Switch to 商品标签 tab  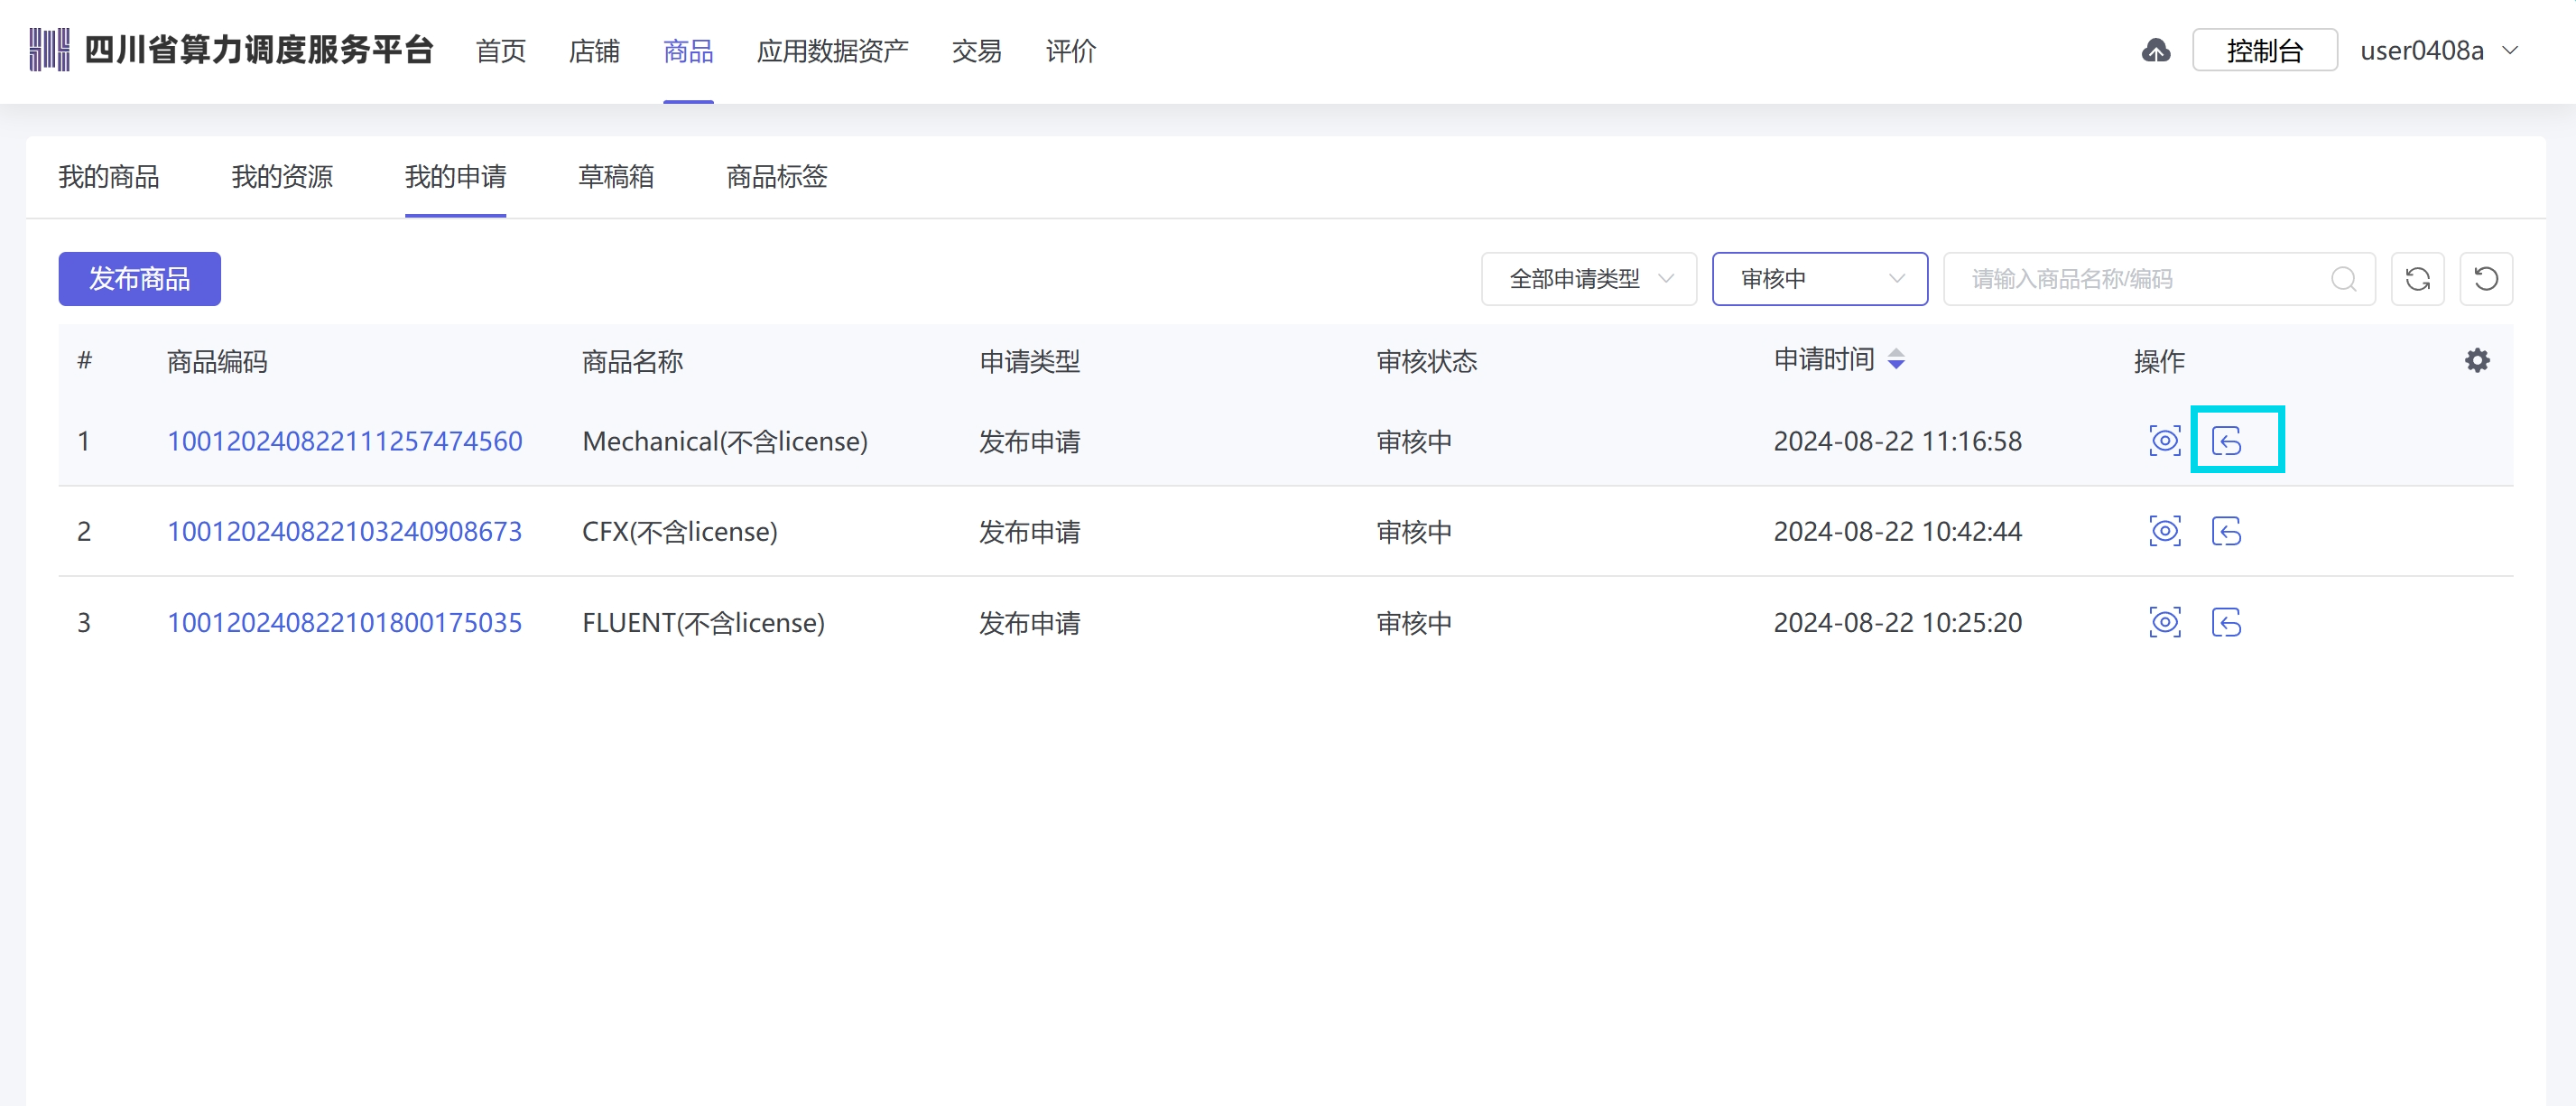pos(777,177)
